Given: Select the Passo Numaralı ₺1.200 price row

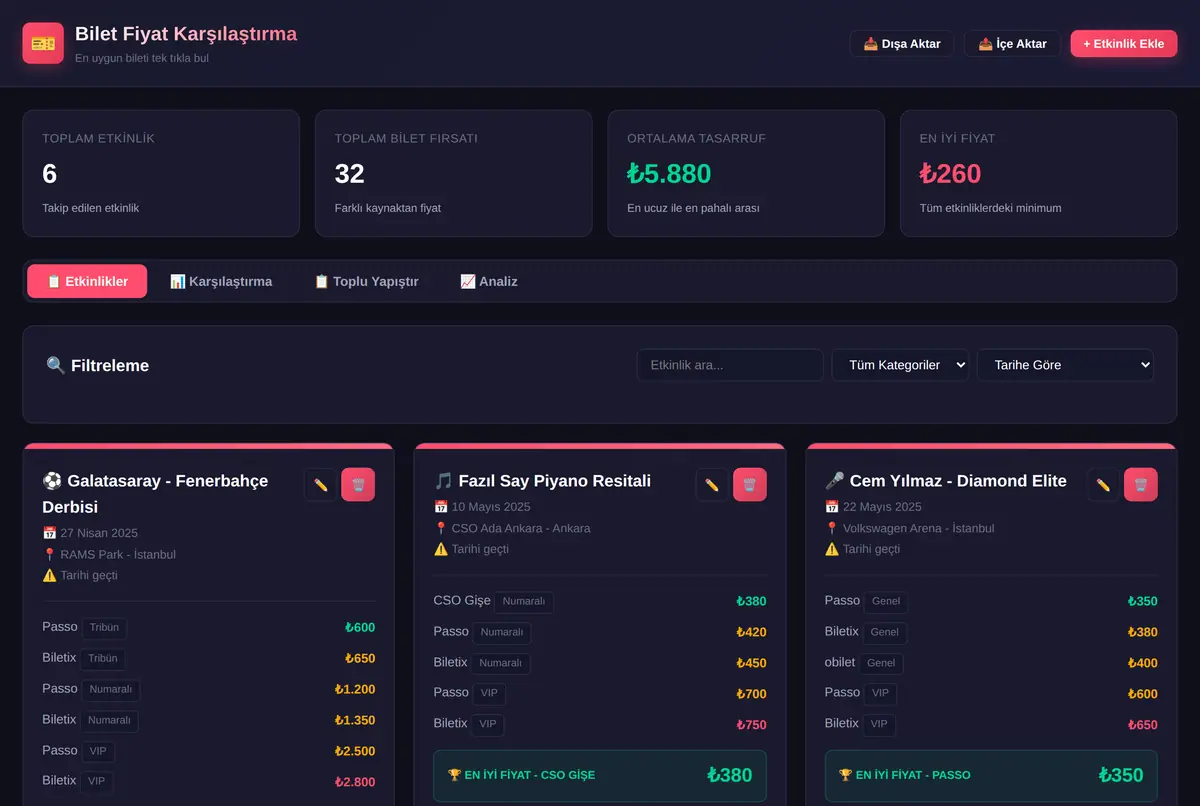Looking at the screenshot, I should click(x=209, y=689).
